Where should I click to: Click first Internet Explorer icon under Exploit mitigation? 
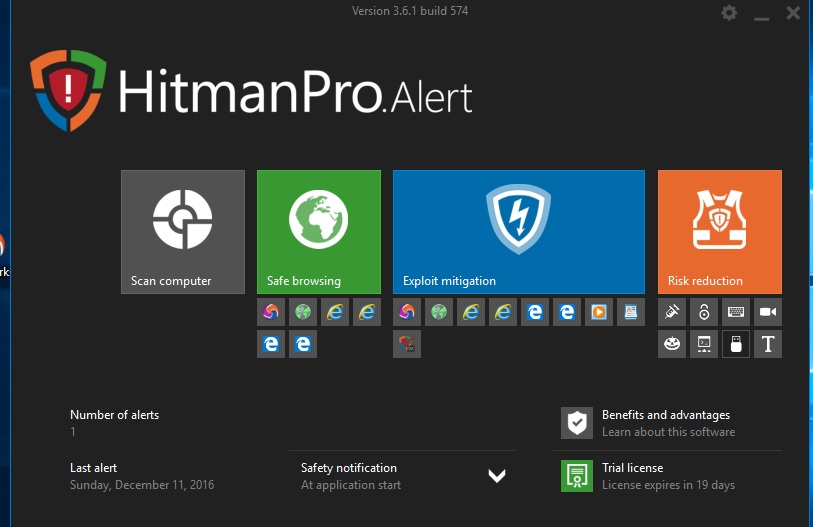click(471, 312)
